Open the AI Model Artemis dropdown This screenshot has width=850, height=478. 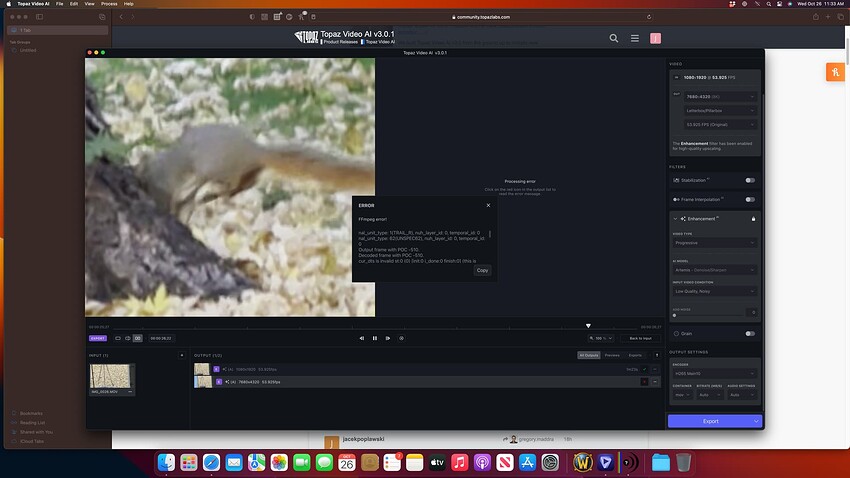coord(714,270)
